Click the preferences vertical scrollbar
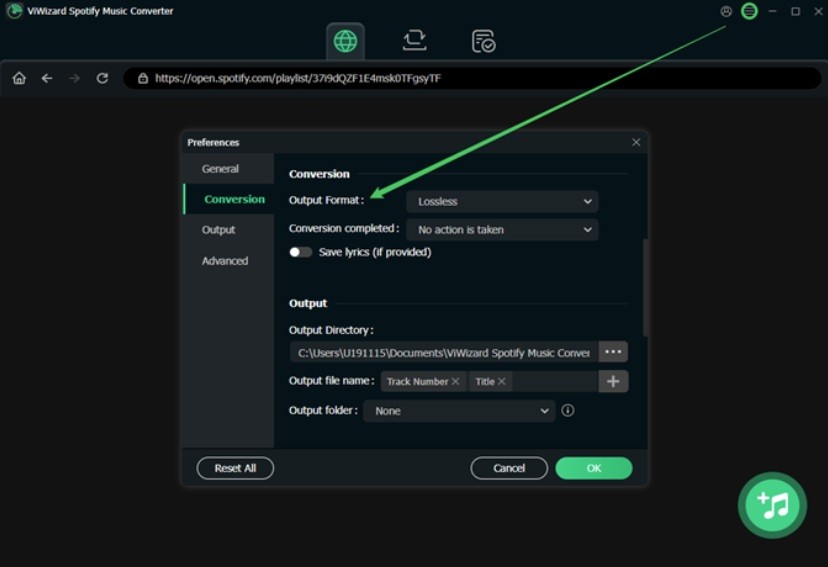The height and width of the screenshot is (567, 828). point(645,288)
